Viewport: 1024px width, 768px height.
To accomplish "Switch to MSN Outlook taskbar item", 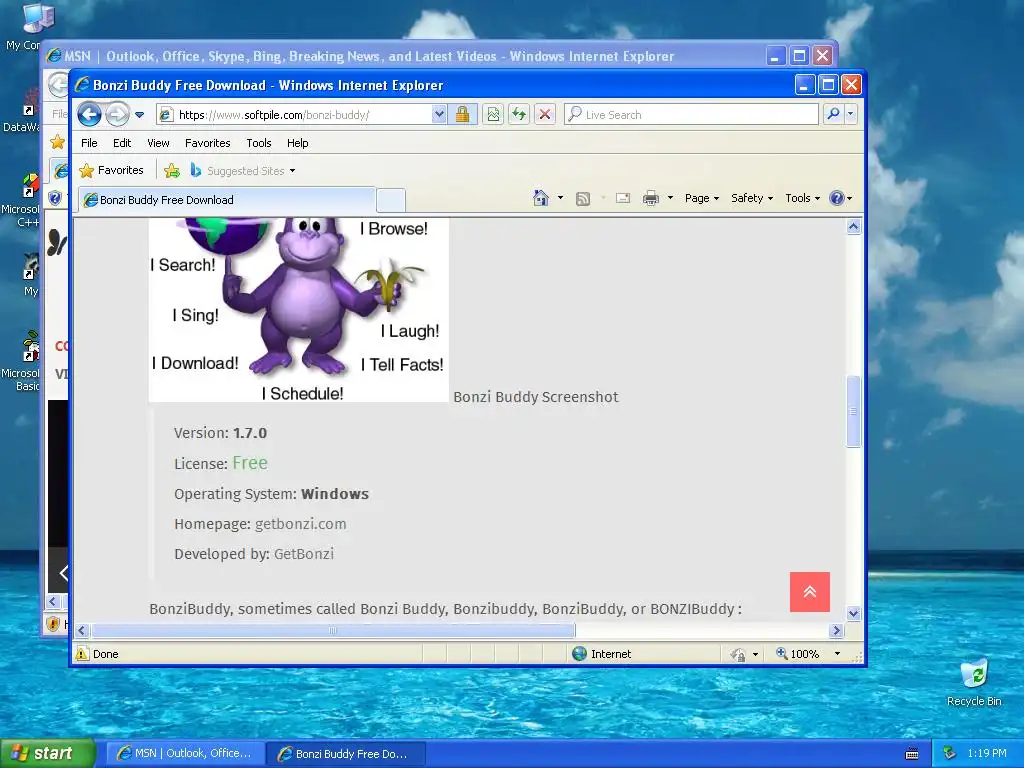I will click(185, 754).
